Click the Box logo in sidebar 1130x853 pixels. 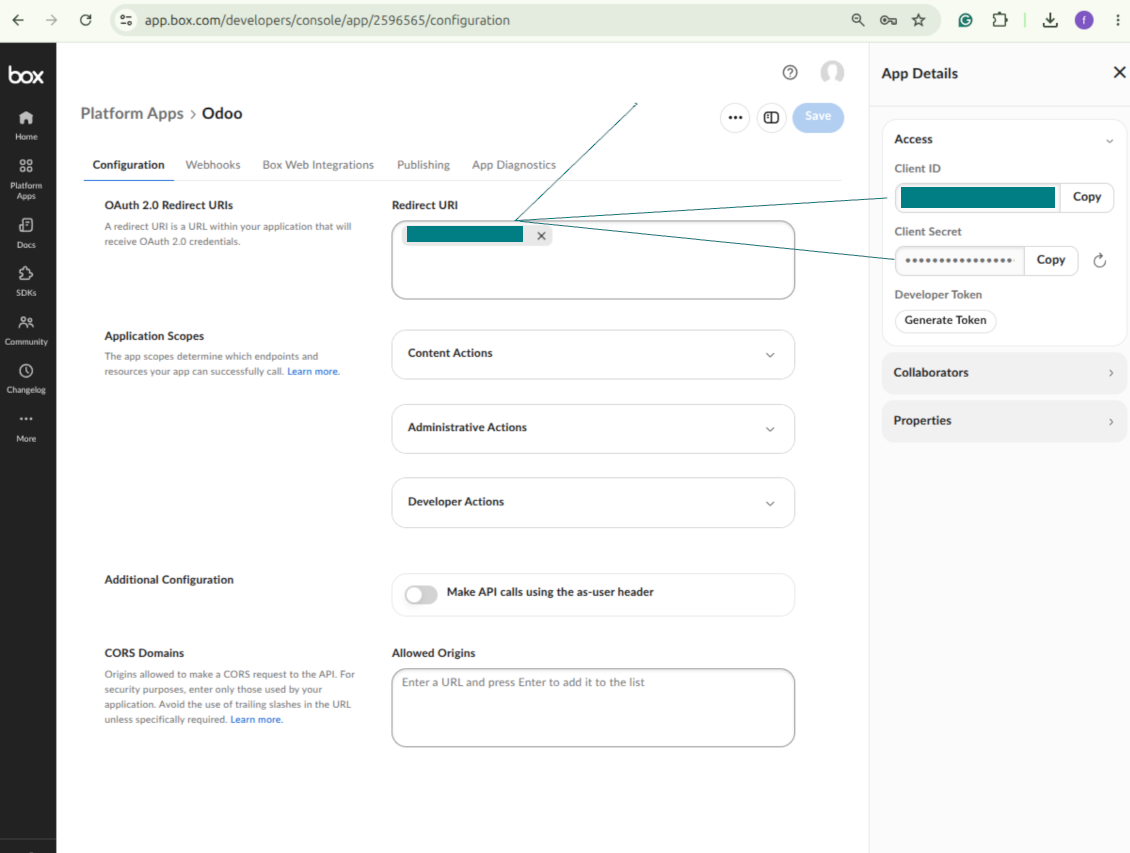tap(26, 75)
